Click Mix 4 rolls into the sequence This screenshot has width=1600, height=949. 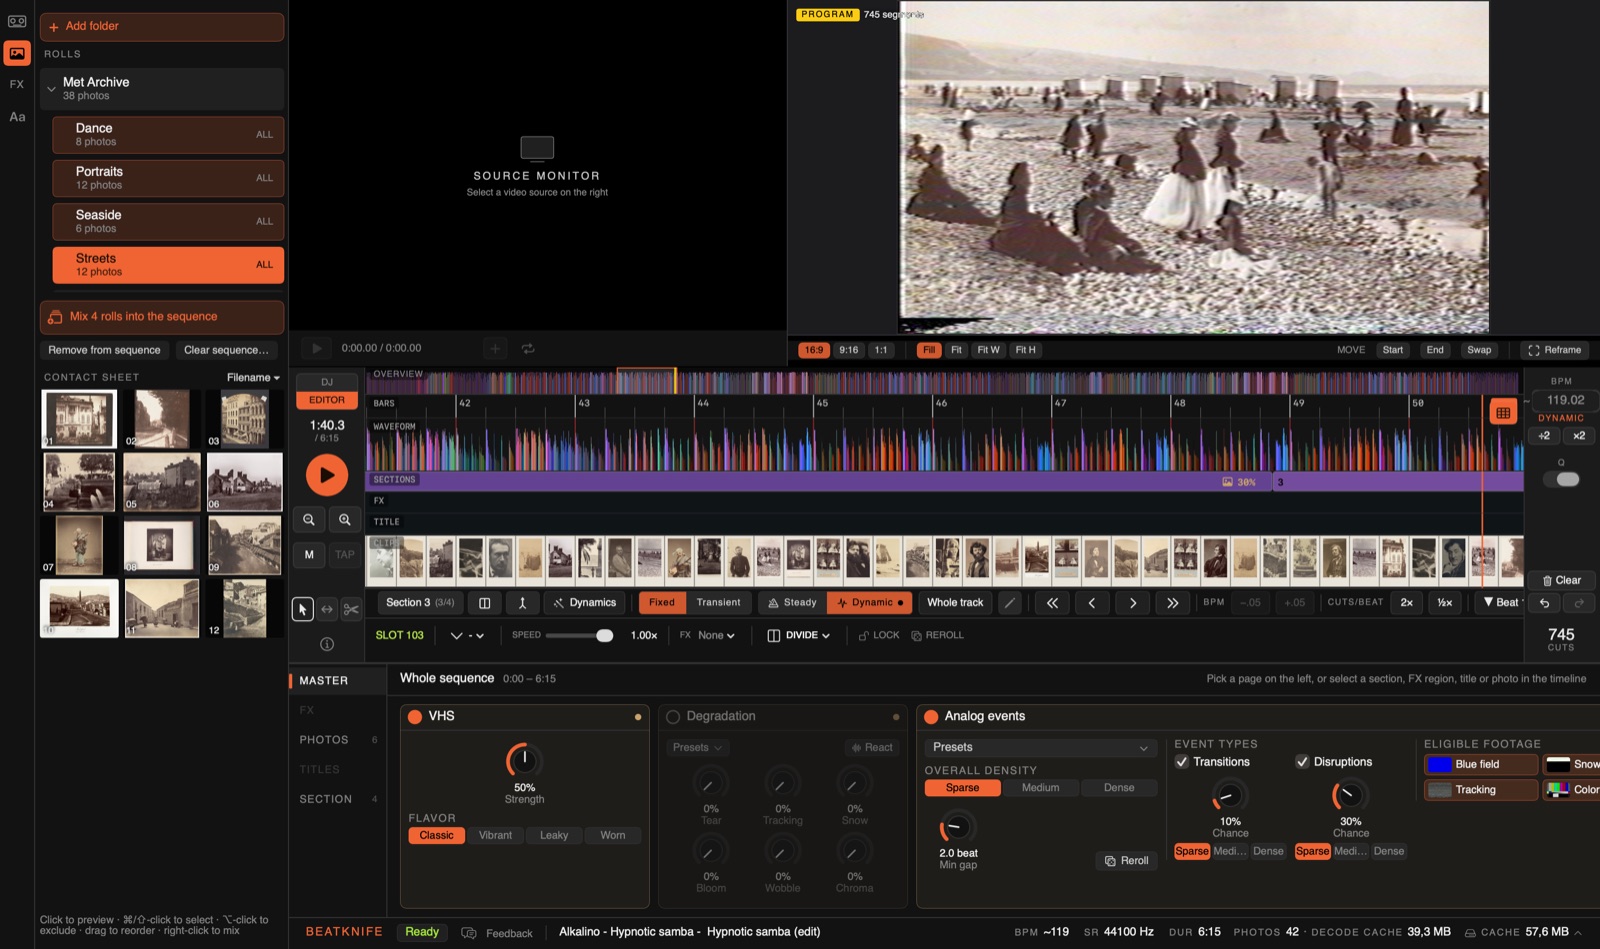coord(162,317)
